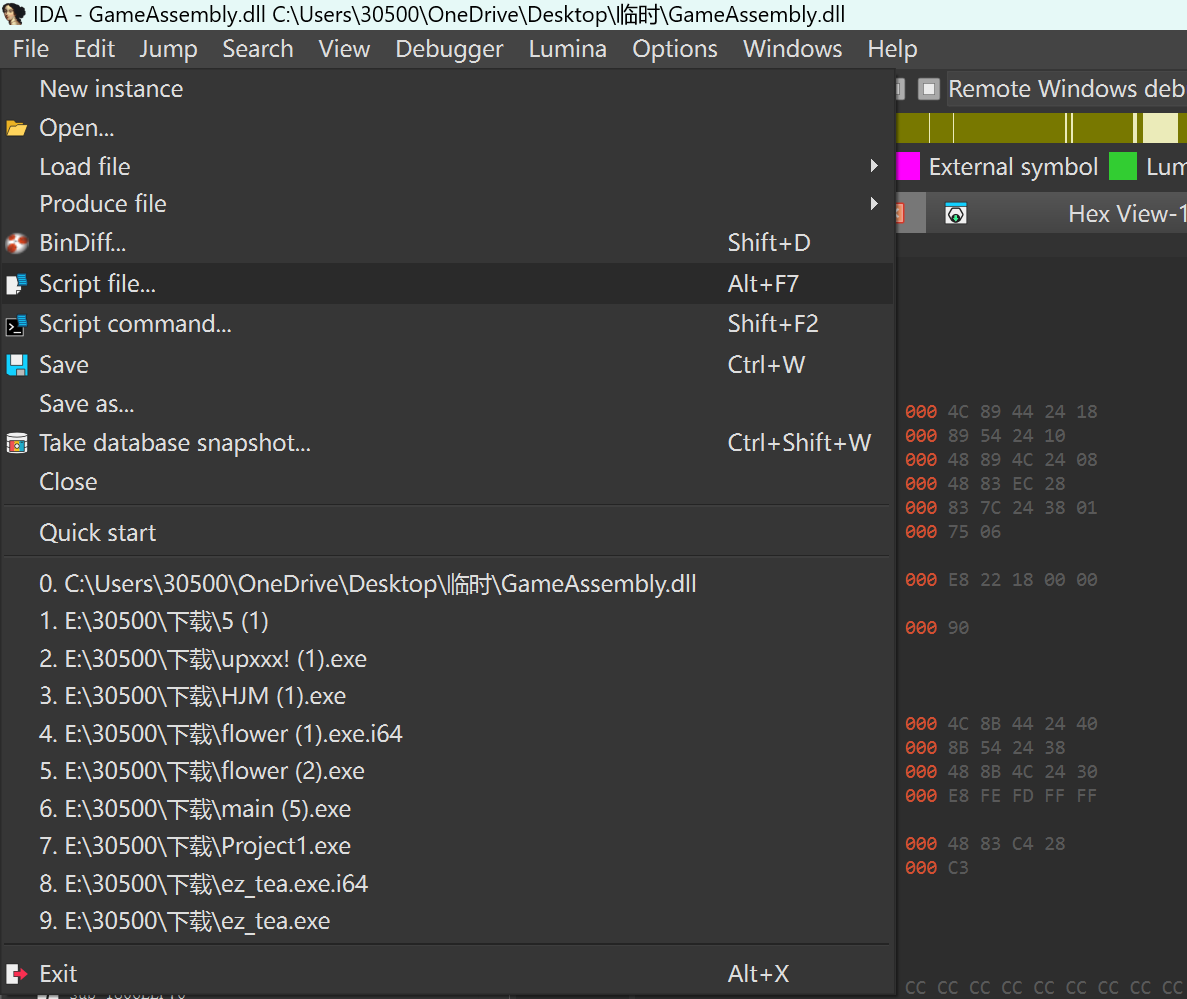
Task: Open the Search menu
Action: (x=257, y=49)
